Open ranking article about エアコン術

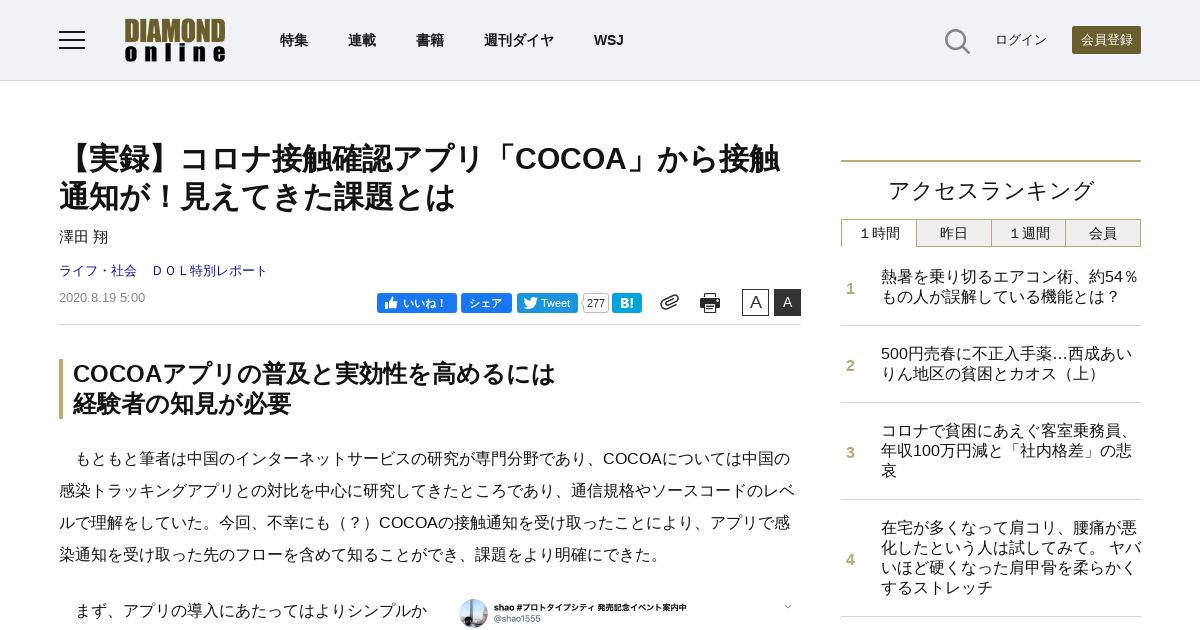click(1010, 286)
